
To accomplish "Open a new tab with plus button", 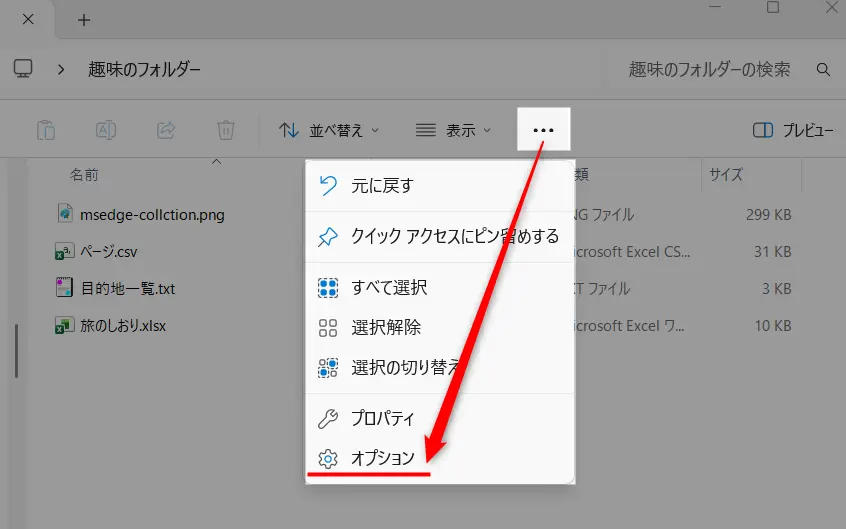I will [x=84, y=19].
